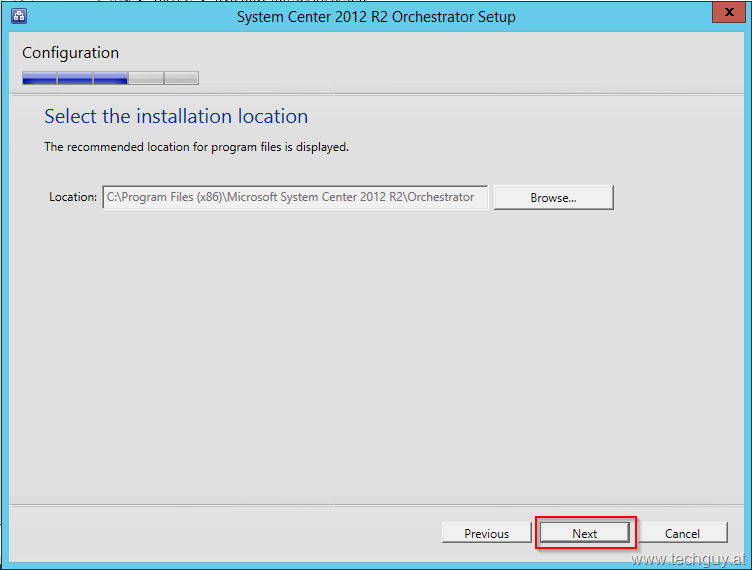The image size is (752, 570).
Task: Click the first filled progress segment
Action: 39,78
